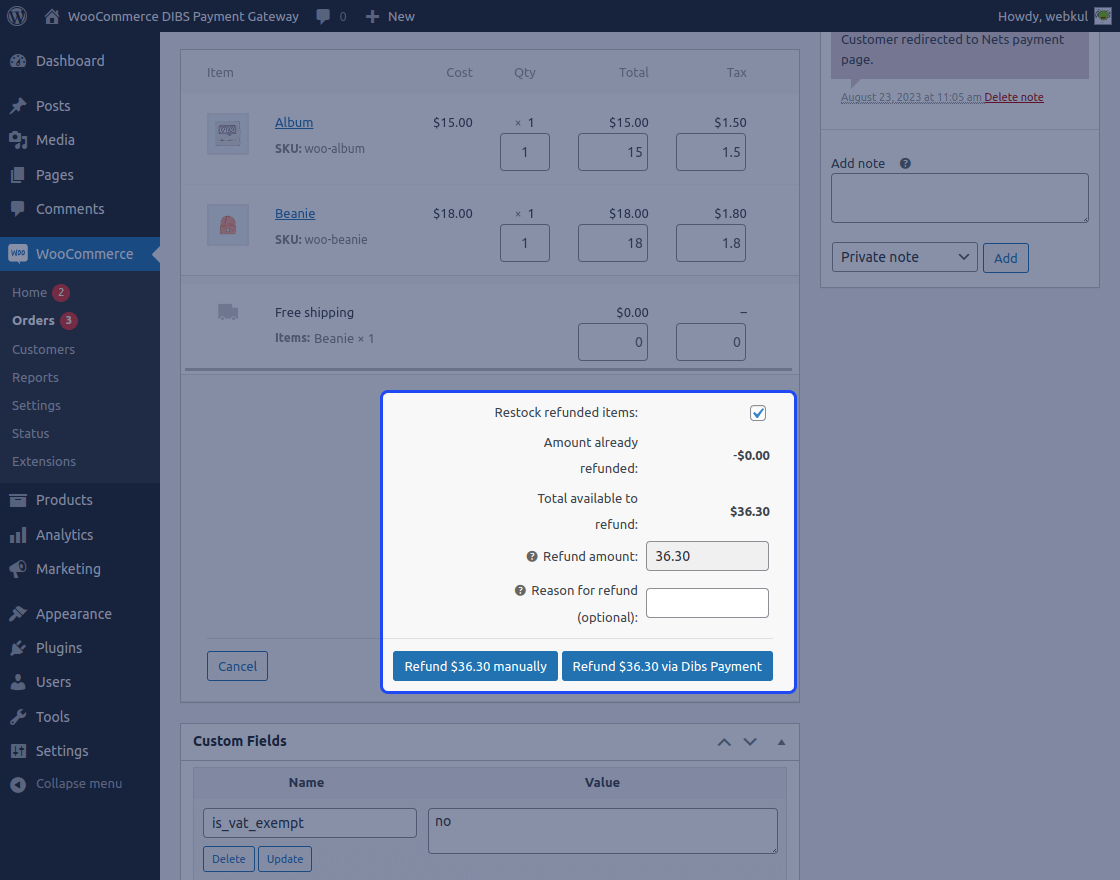Click the Media icon in sidebar

pos(19,140)
